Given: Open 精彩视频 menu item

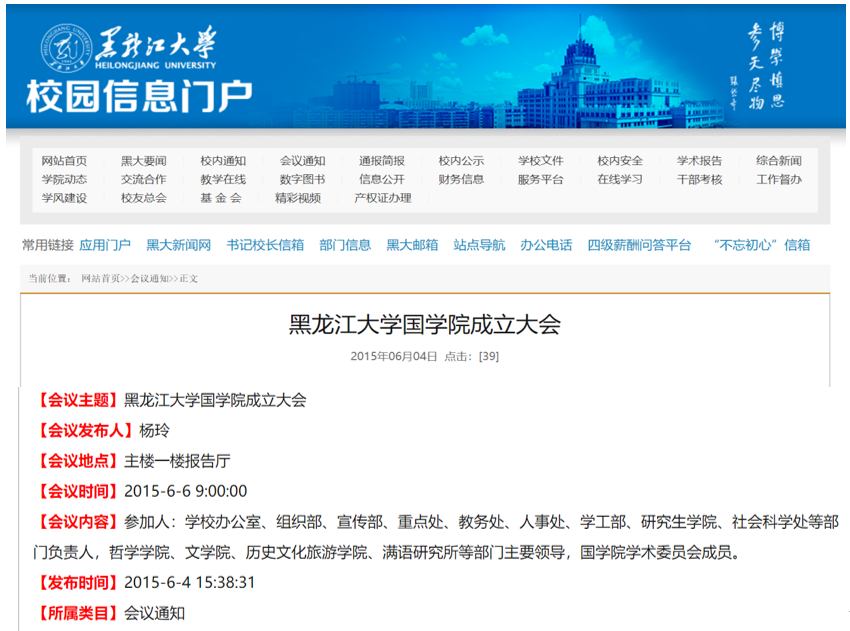Looking at the screenshot, I should pos(298,198).
